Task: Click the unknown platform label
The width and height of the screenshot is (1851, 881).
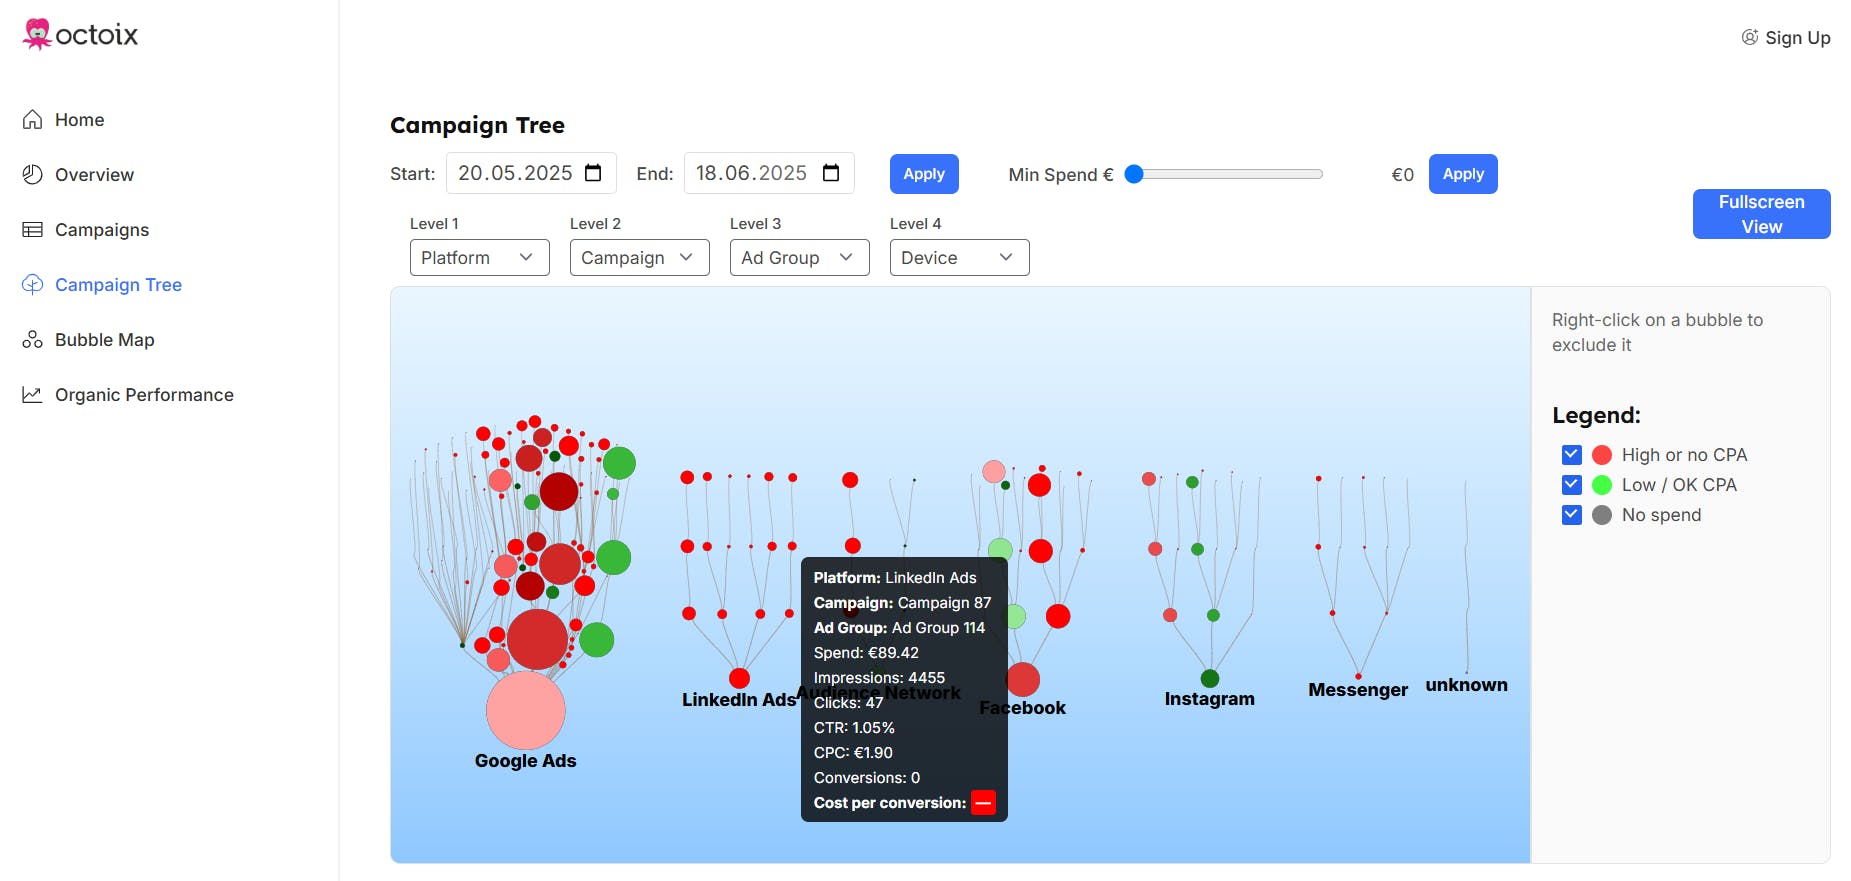Action: pos(1467,685)
